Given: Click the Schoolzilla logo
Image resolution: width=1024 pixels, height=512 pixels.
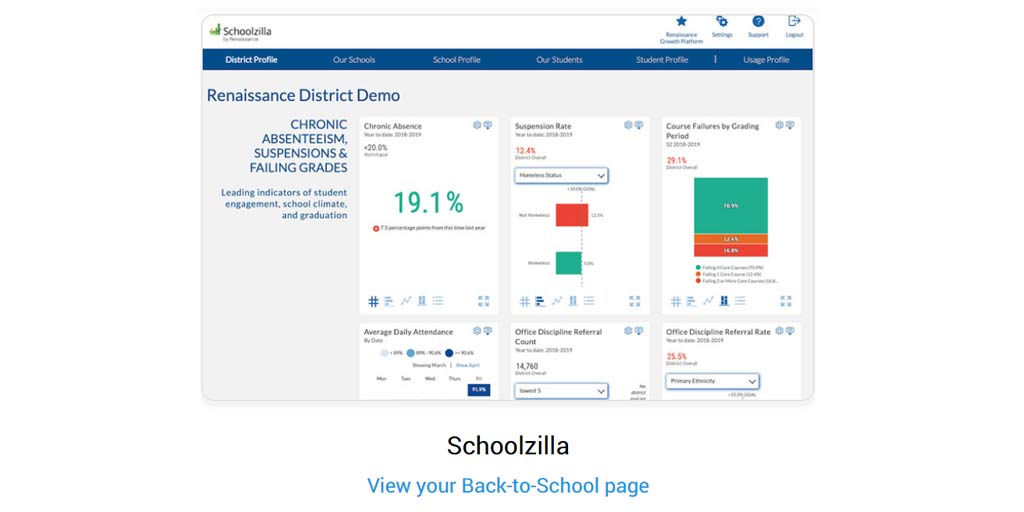Looking at the screenshot, I should (240, 32).
